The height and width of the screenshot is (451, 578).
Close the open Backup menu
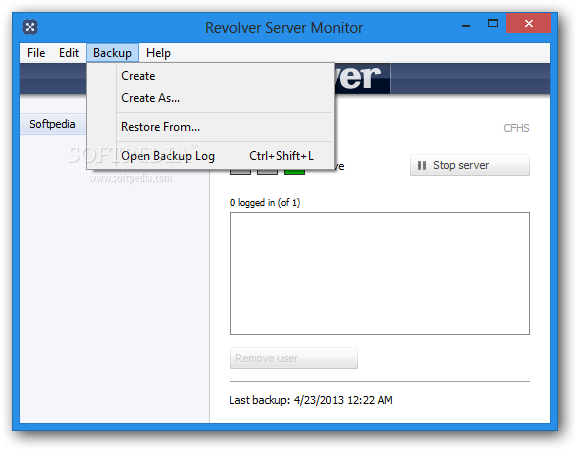[x=112, y=53]
